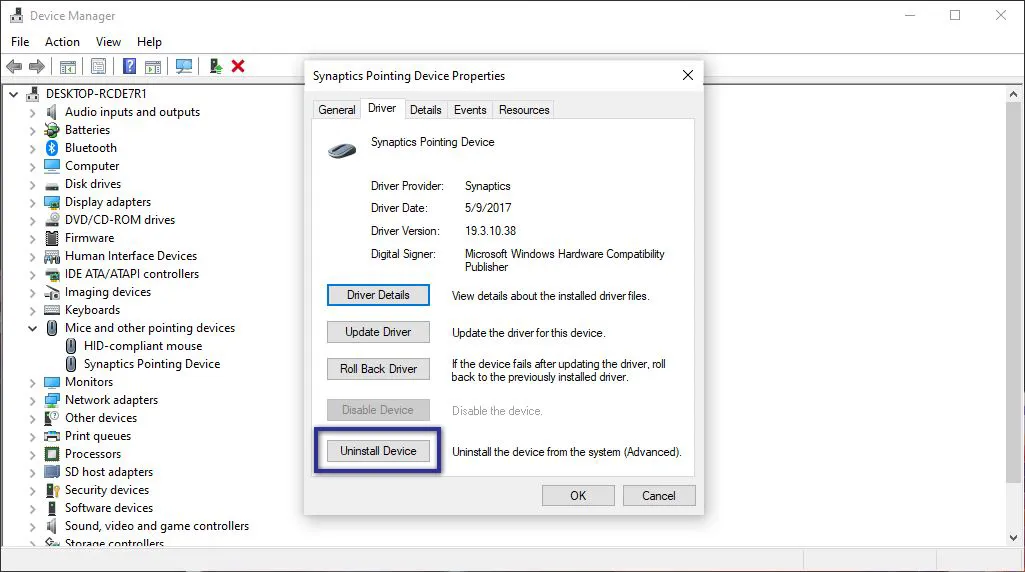1025x572 pixels.
Task: Click the Roll Back Driver button
Action: 378,369
